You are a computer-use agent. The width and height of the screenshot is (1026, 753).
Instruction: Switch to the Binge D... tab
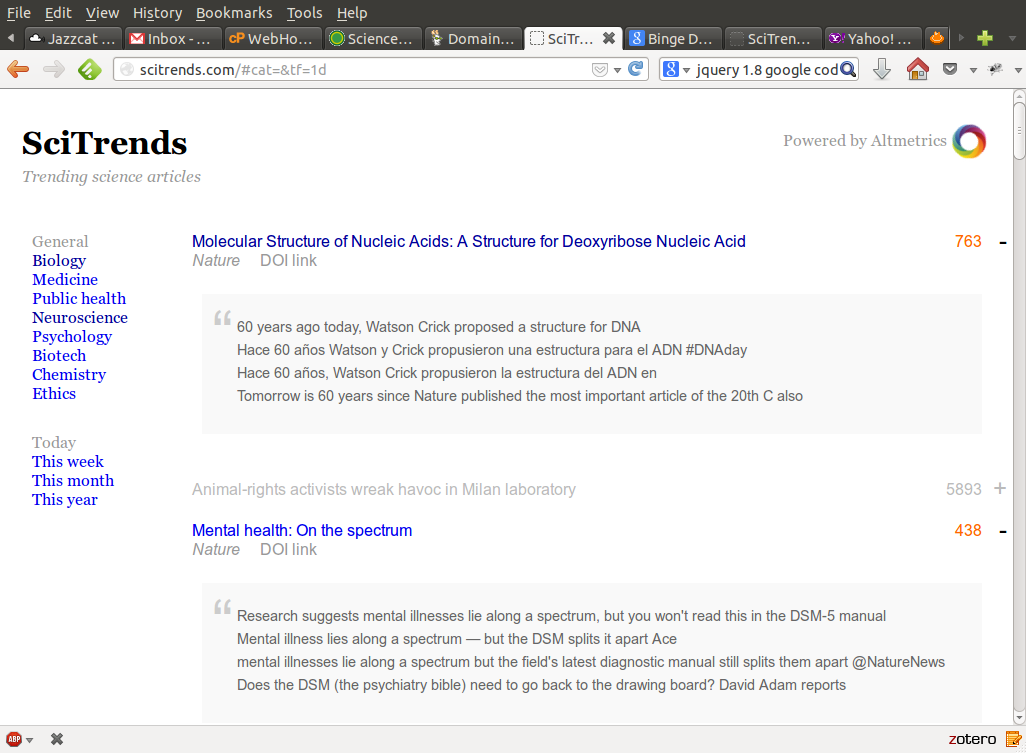[673, 39]
